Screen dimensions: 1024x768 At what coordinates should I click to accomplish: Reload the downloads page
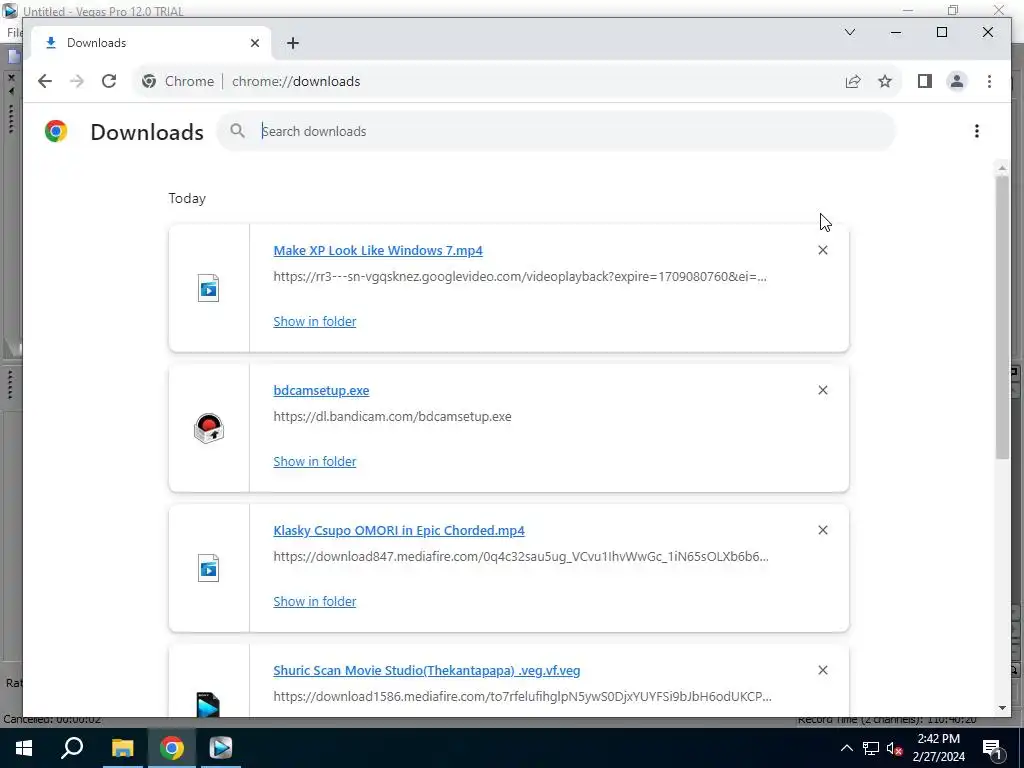(x=109, y=81)
